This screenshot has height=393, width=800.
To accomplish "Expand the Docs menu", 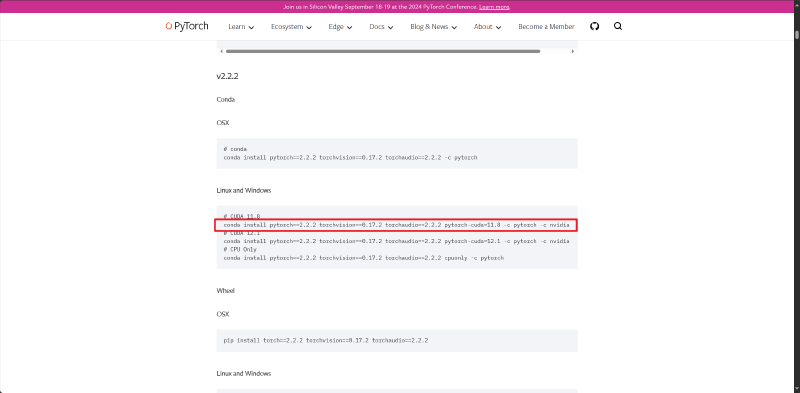I will 381,27.
